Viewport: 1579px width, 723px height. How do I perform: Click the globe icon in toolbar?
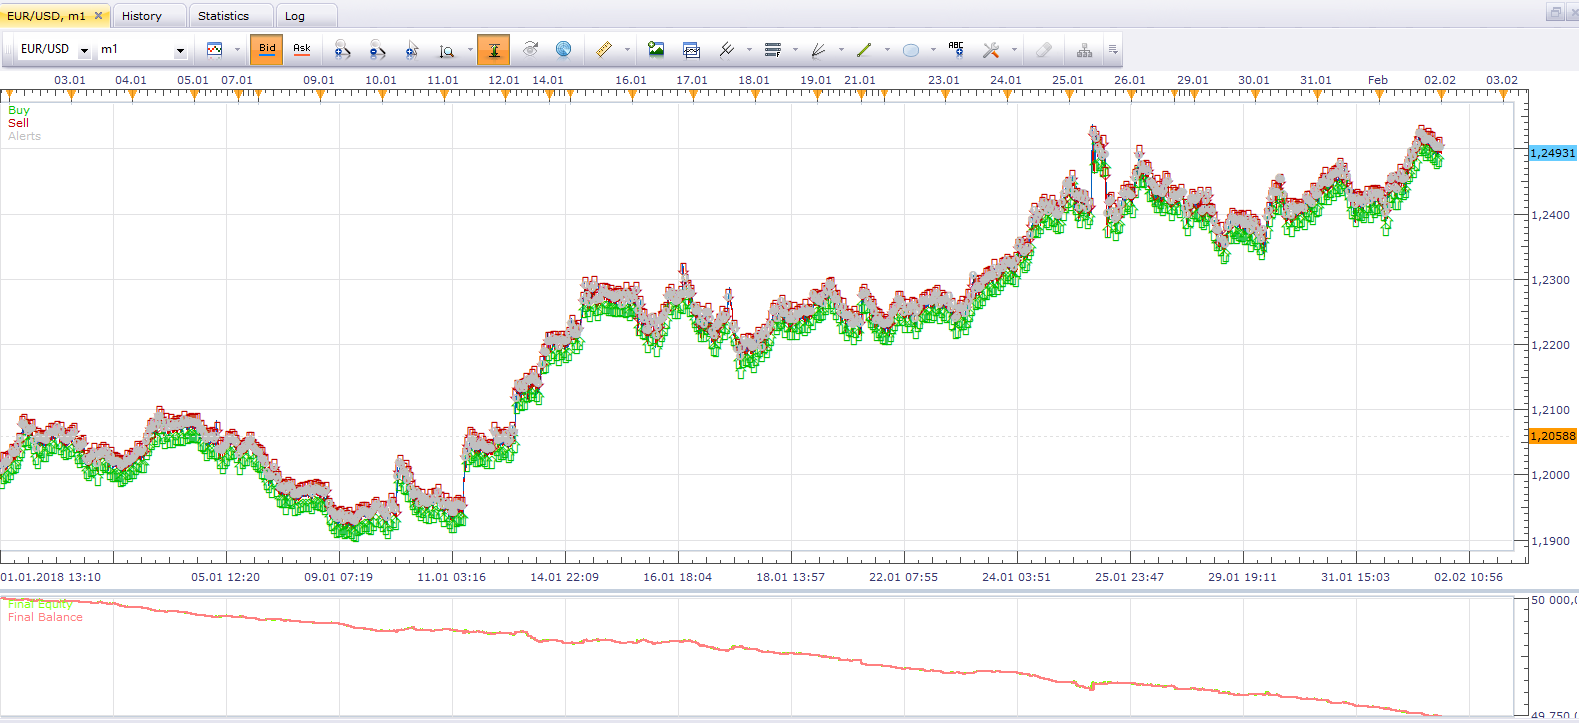click(x=564, y=49)
